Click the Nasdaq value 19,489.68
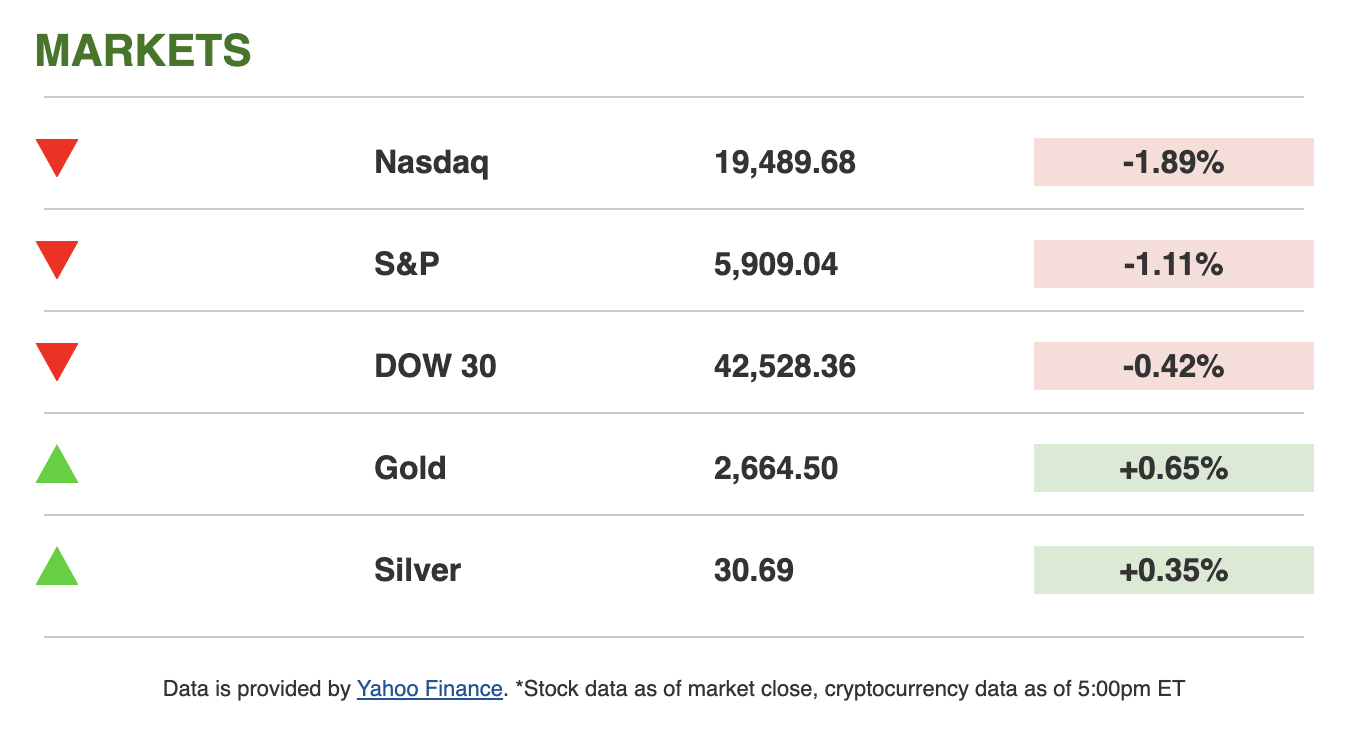 (x=785, y=162)
